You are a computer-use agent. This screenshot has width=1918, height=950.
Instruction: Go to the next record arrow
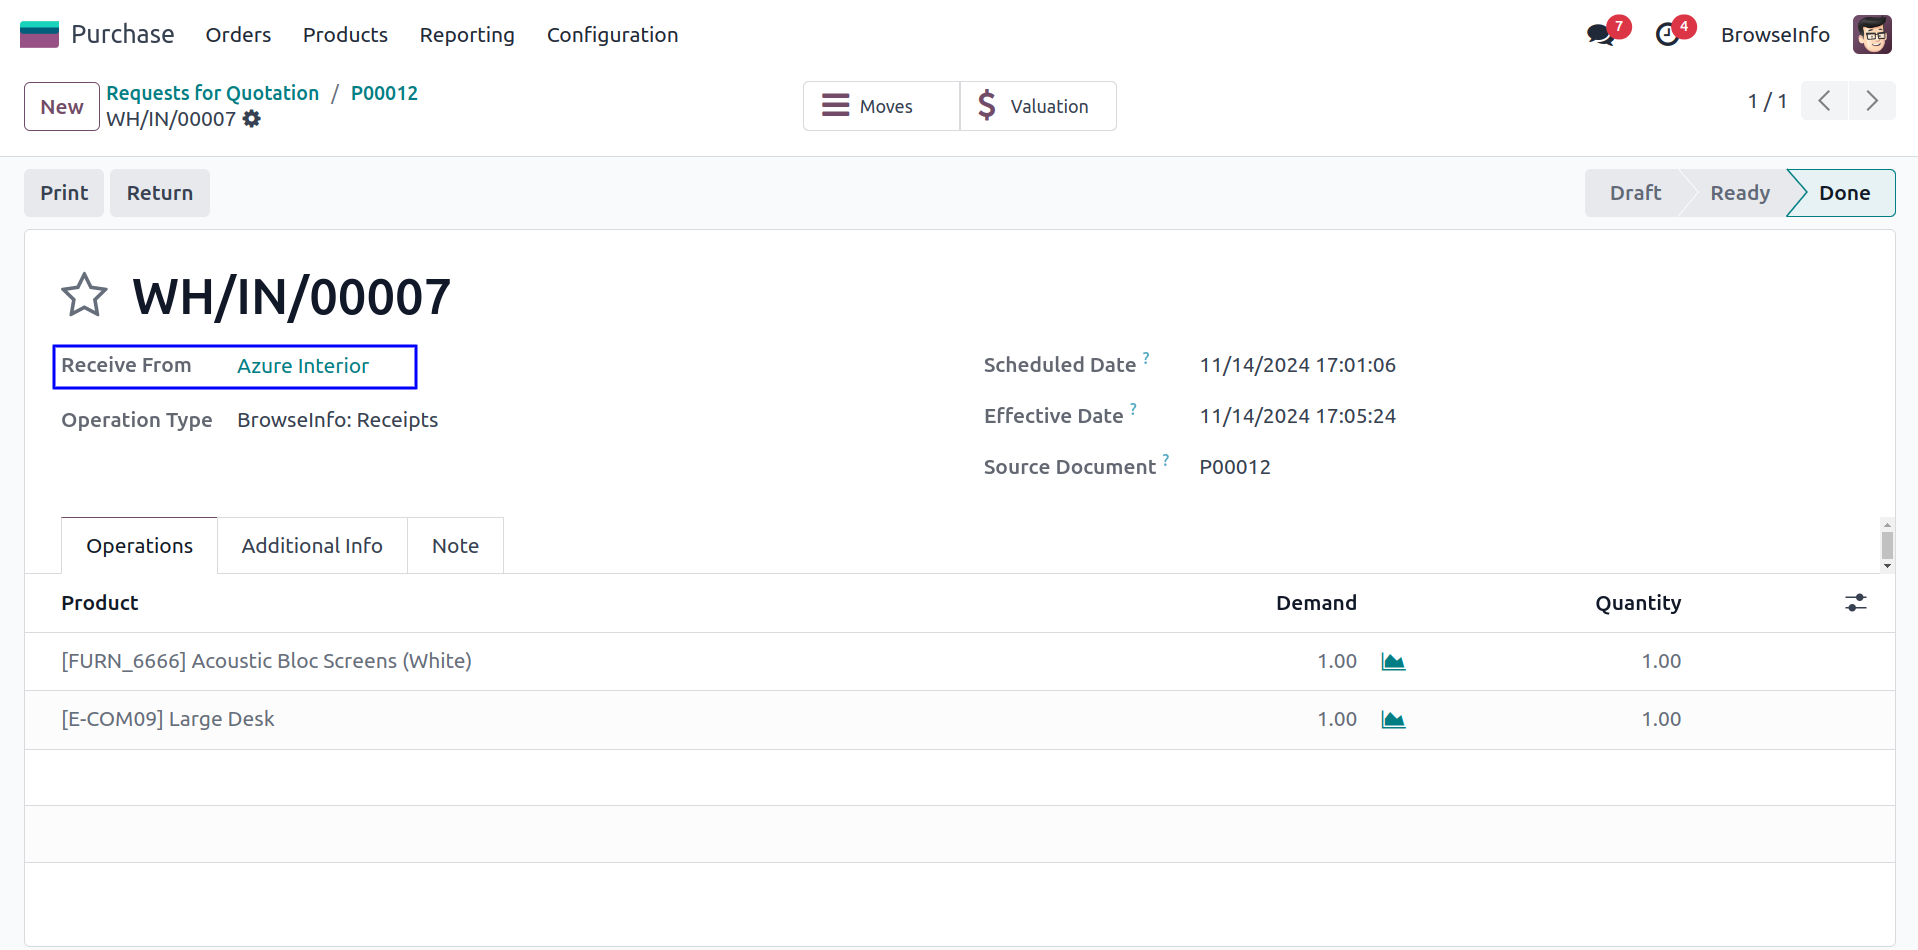(1871, 101)
